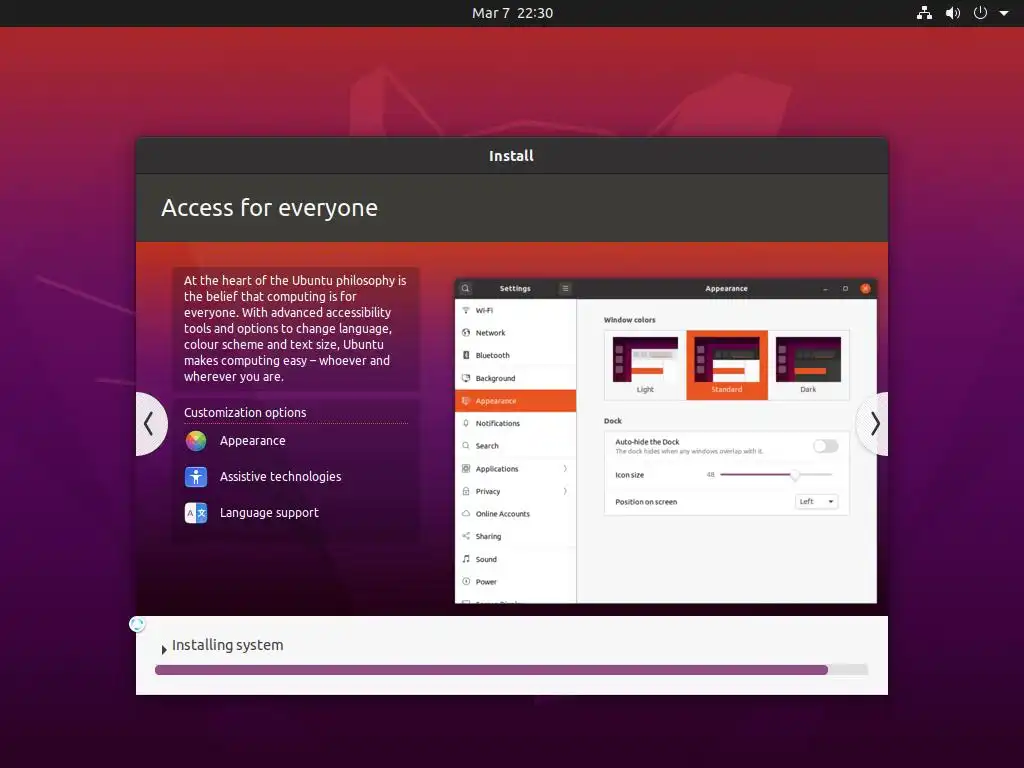
Task: Click the Wi-Fi signal icon in sidebar
Action: click(x=466, y=310)
